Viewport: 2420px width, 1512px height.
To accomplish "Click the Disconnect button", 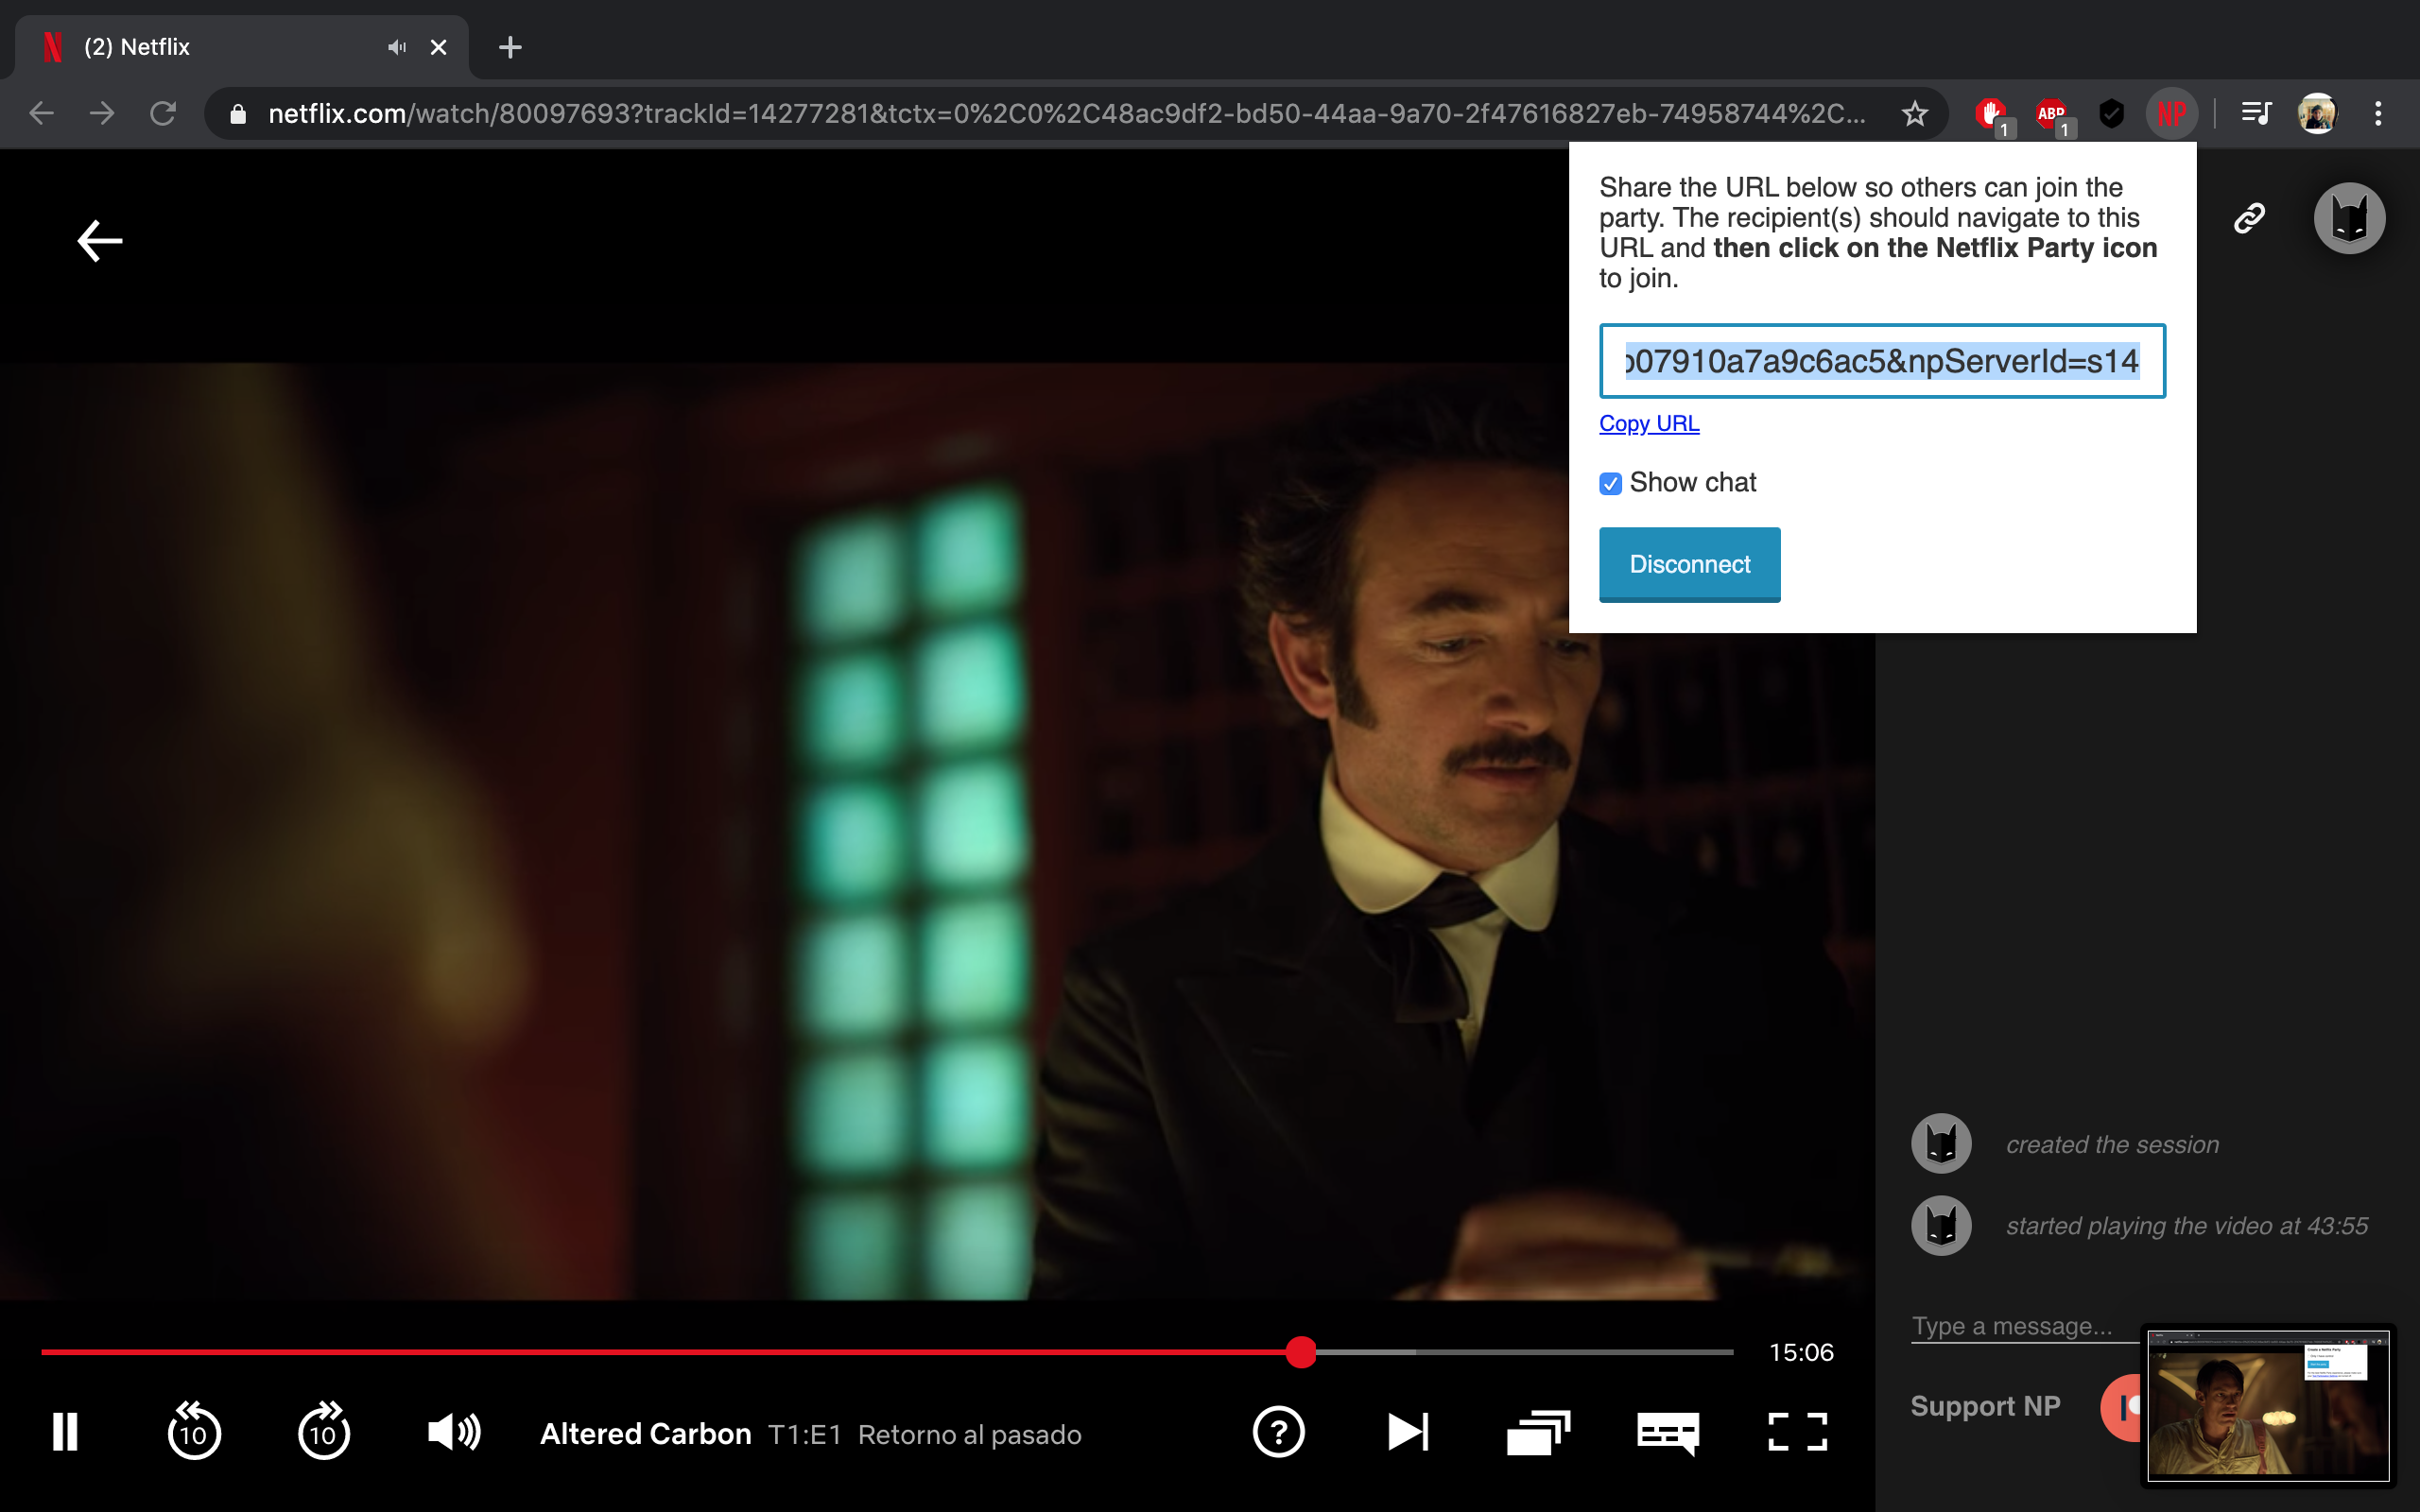I will click(x=1689, y=564).
